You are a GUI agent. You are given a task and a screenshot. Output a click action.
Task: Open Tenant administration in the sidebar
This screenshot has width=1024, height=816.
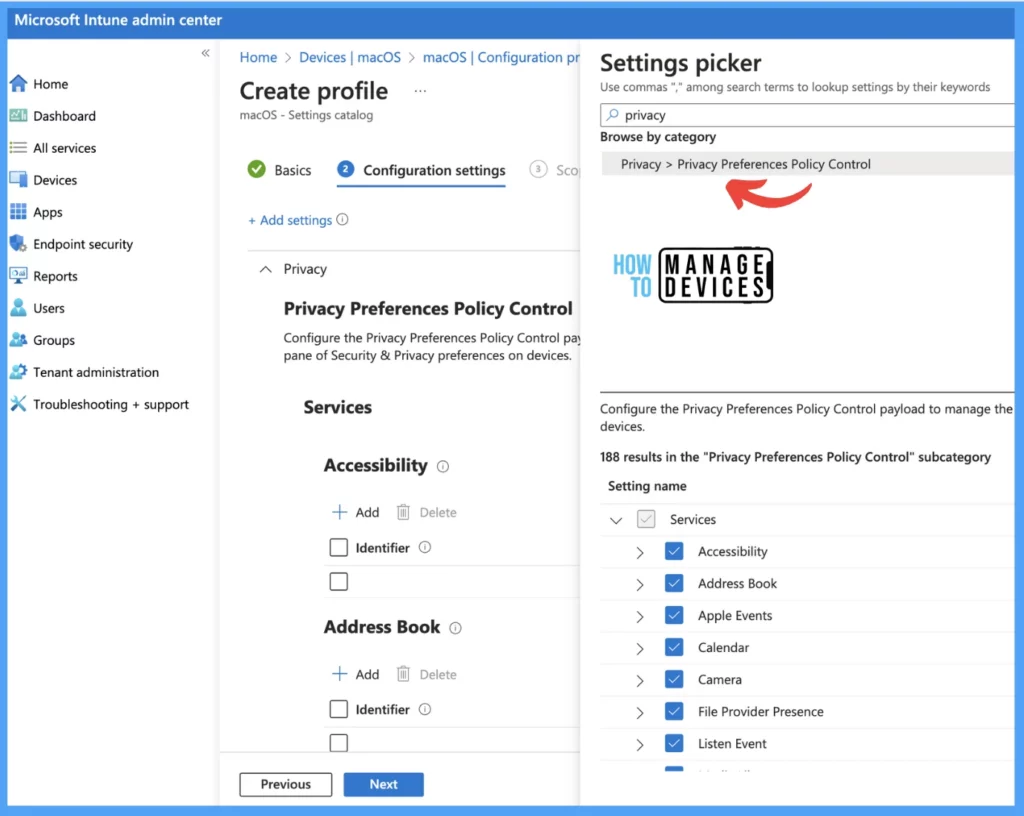96,372
